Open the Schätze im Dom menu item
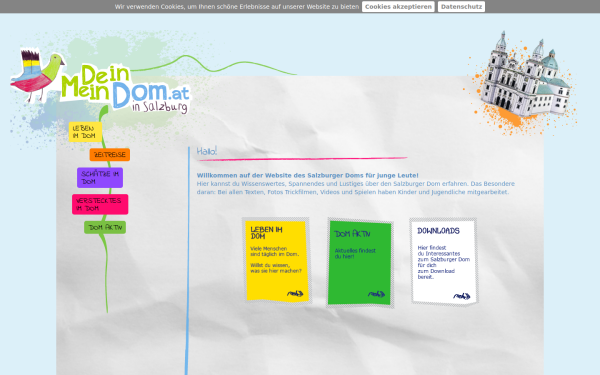 click(x=100, y=178)
